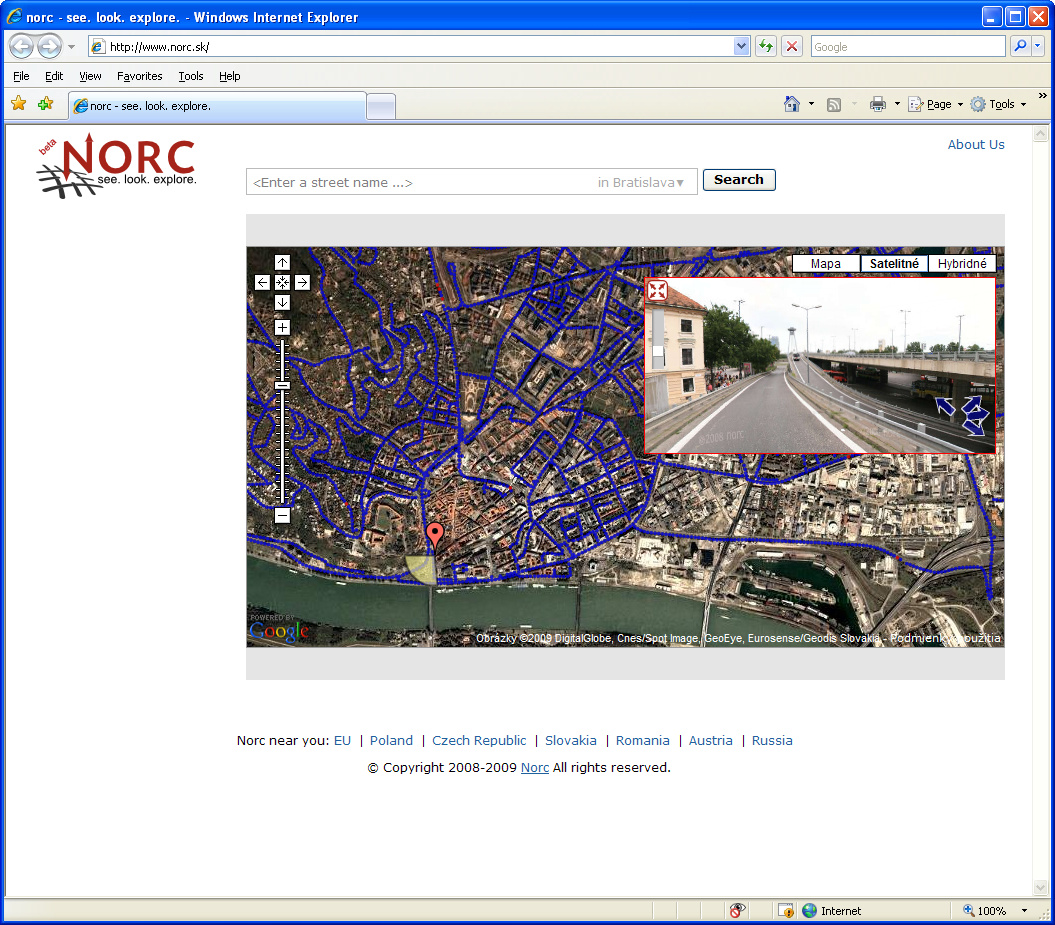Screen dimensions: 1055x925
Task: Expand street view panorama to fullscreen
Action: coord(657,291)
